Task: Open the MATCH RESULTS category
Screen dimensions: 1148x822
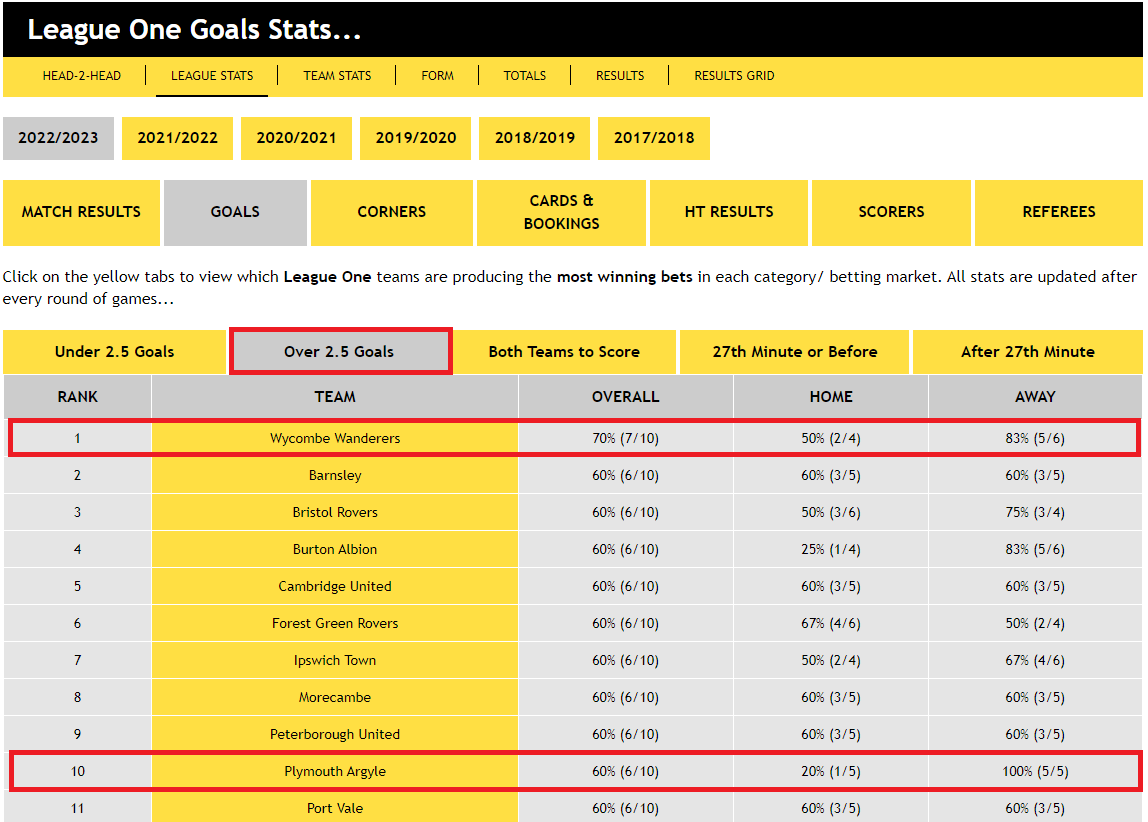Action: point(81,212)
